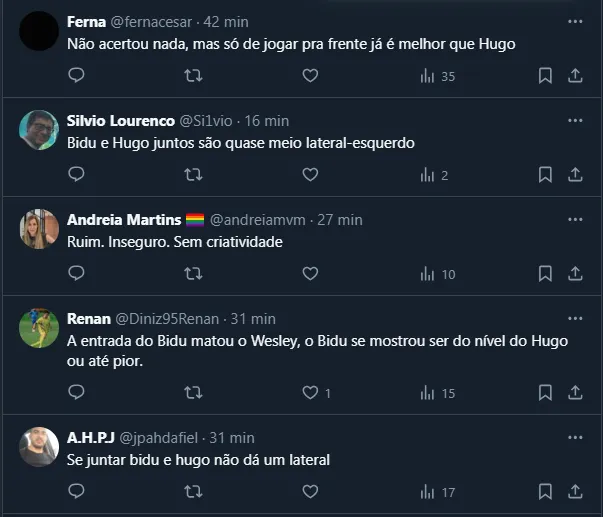The image size is (603, 517).
Task: Expand more options for A.H.P.J's tweet
Action: 575,437
